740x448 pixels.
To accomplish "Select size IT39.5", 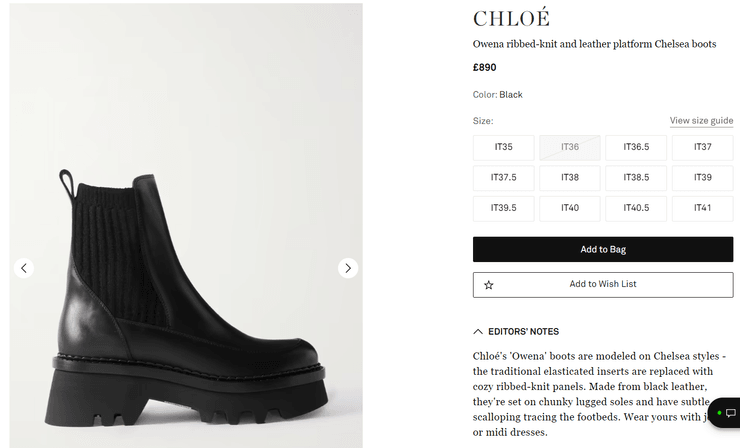I will click(503, 208).
